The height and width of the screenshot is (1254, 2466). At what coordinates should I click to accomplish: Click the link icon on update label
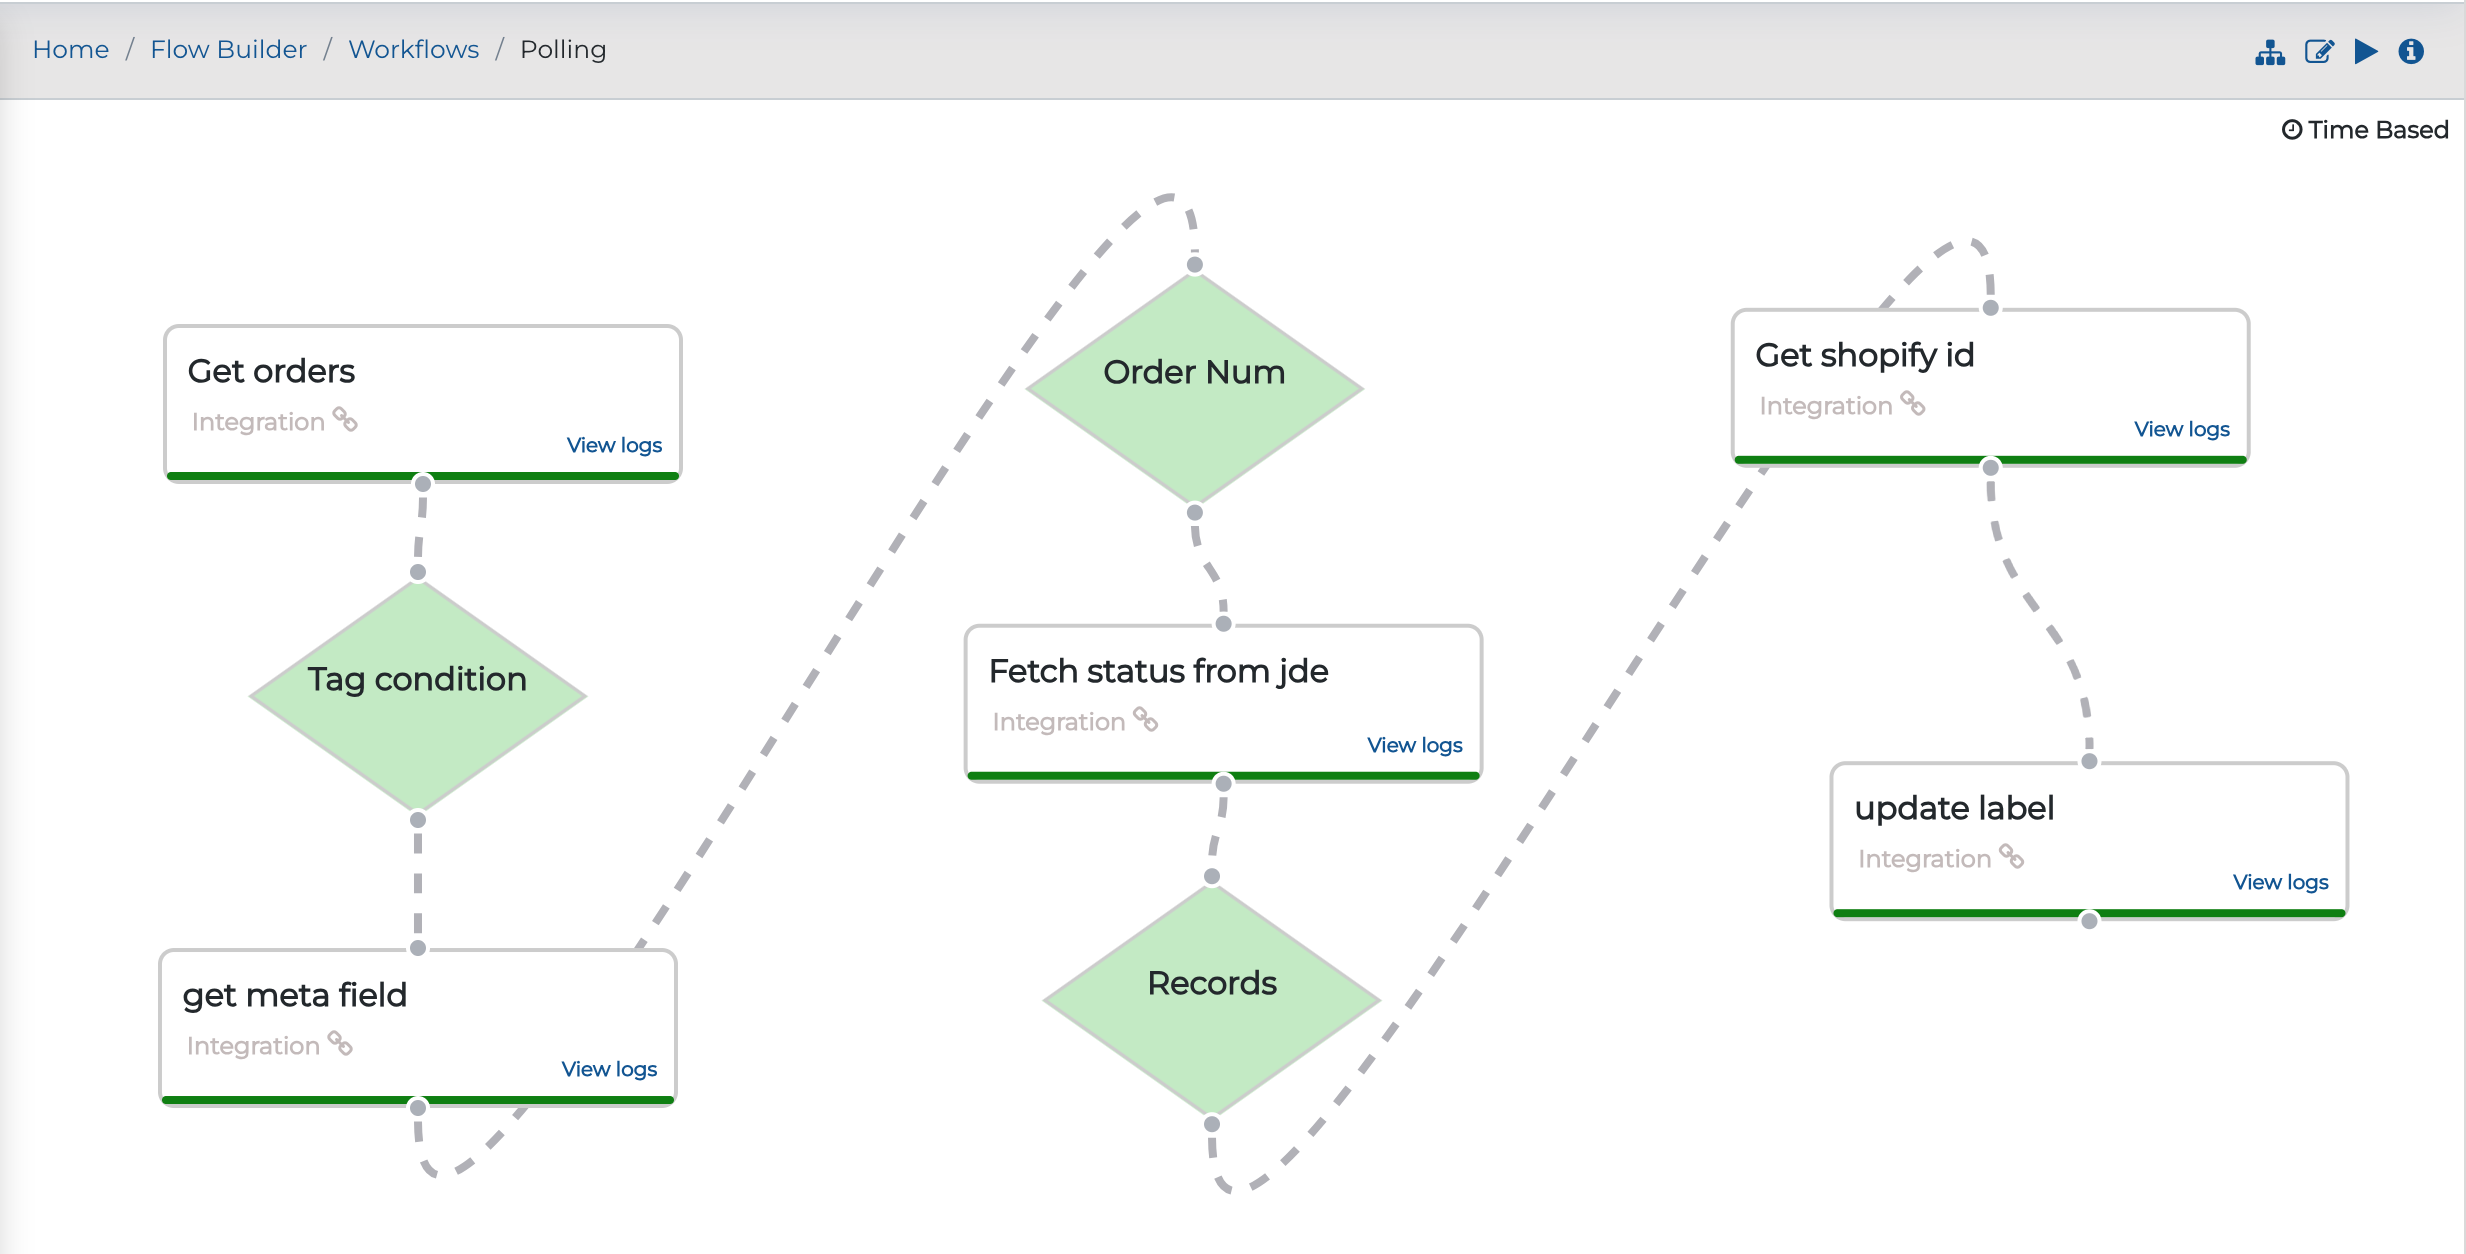pyautogui.click(x=2012, y=856)
